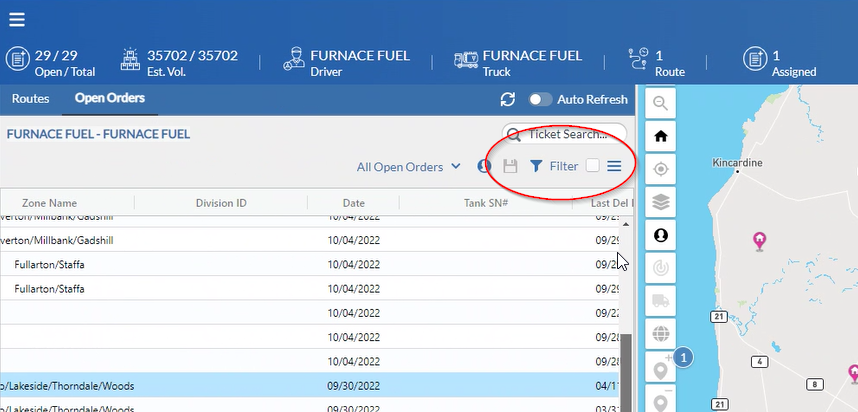Click the grid vertical scrollbar thumb
Image resolution: width=858 pixels, height=412 pixels.
(x=626, y=372)
